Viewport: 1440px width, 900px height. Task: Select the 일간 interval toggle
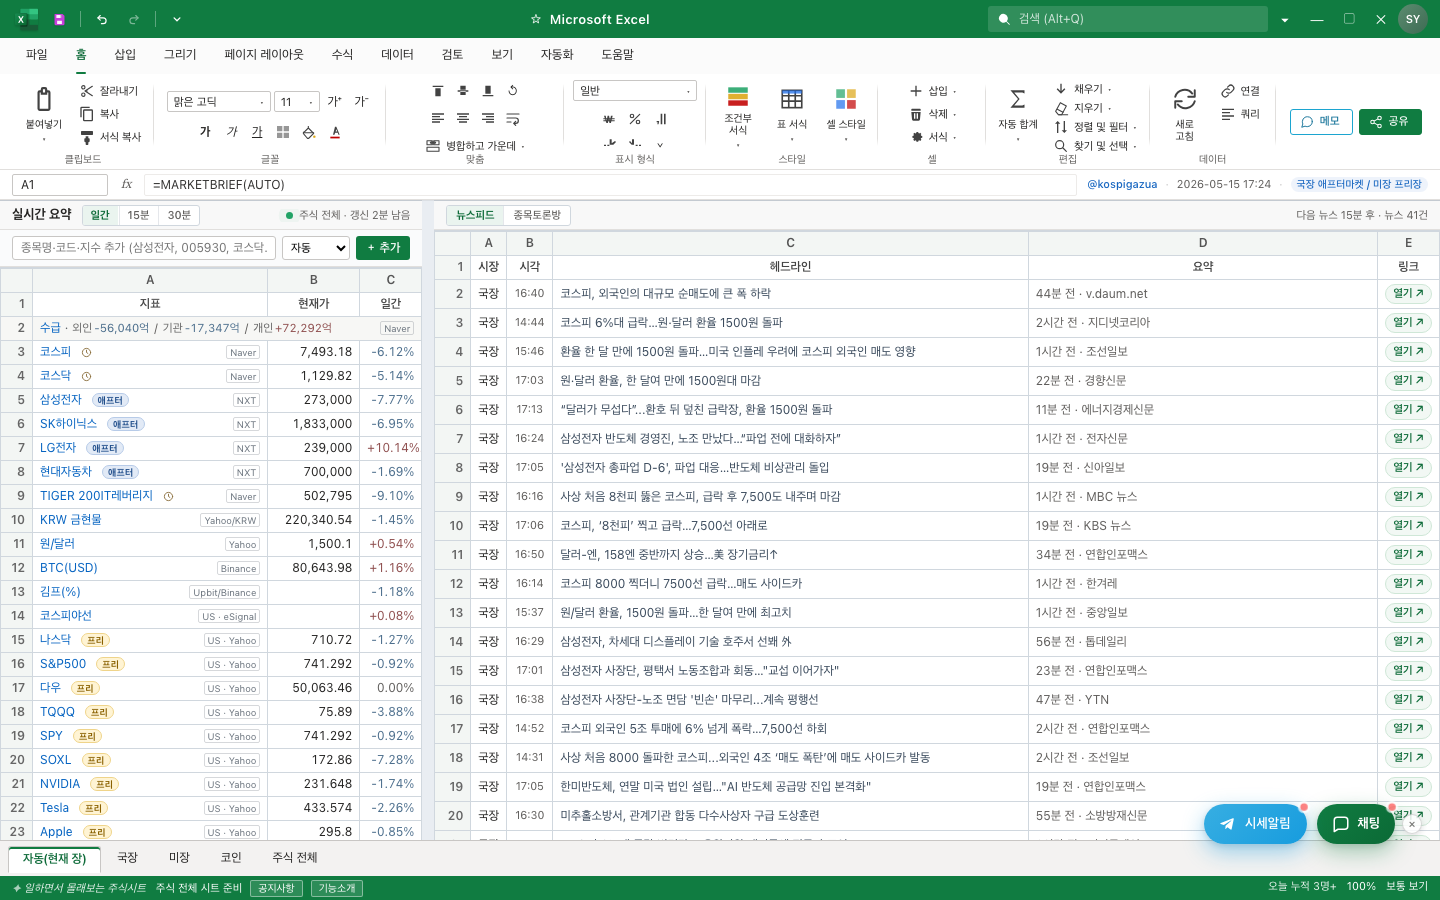pos(100,215)
